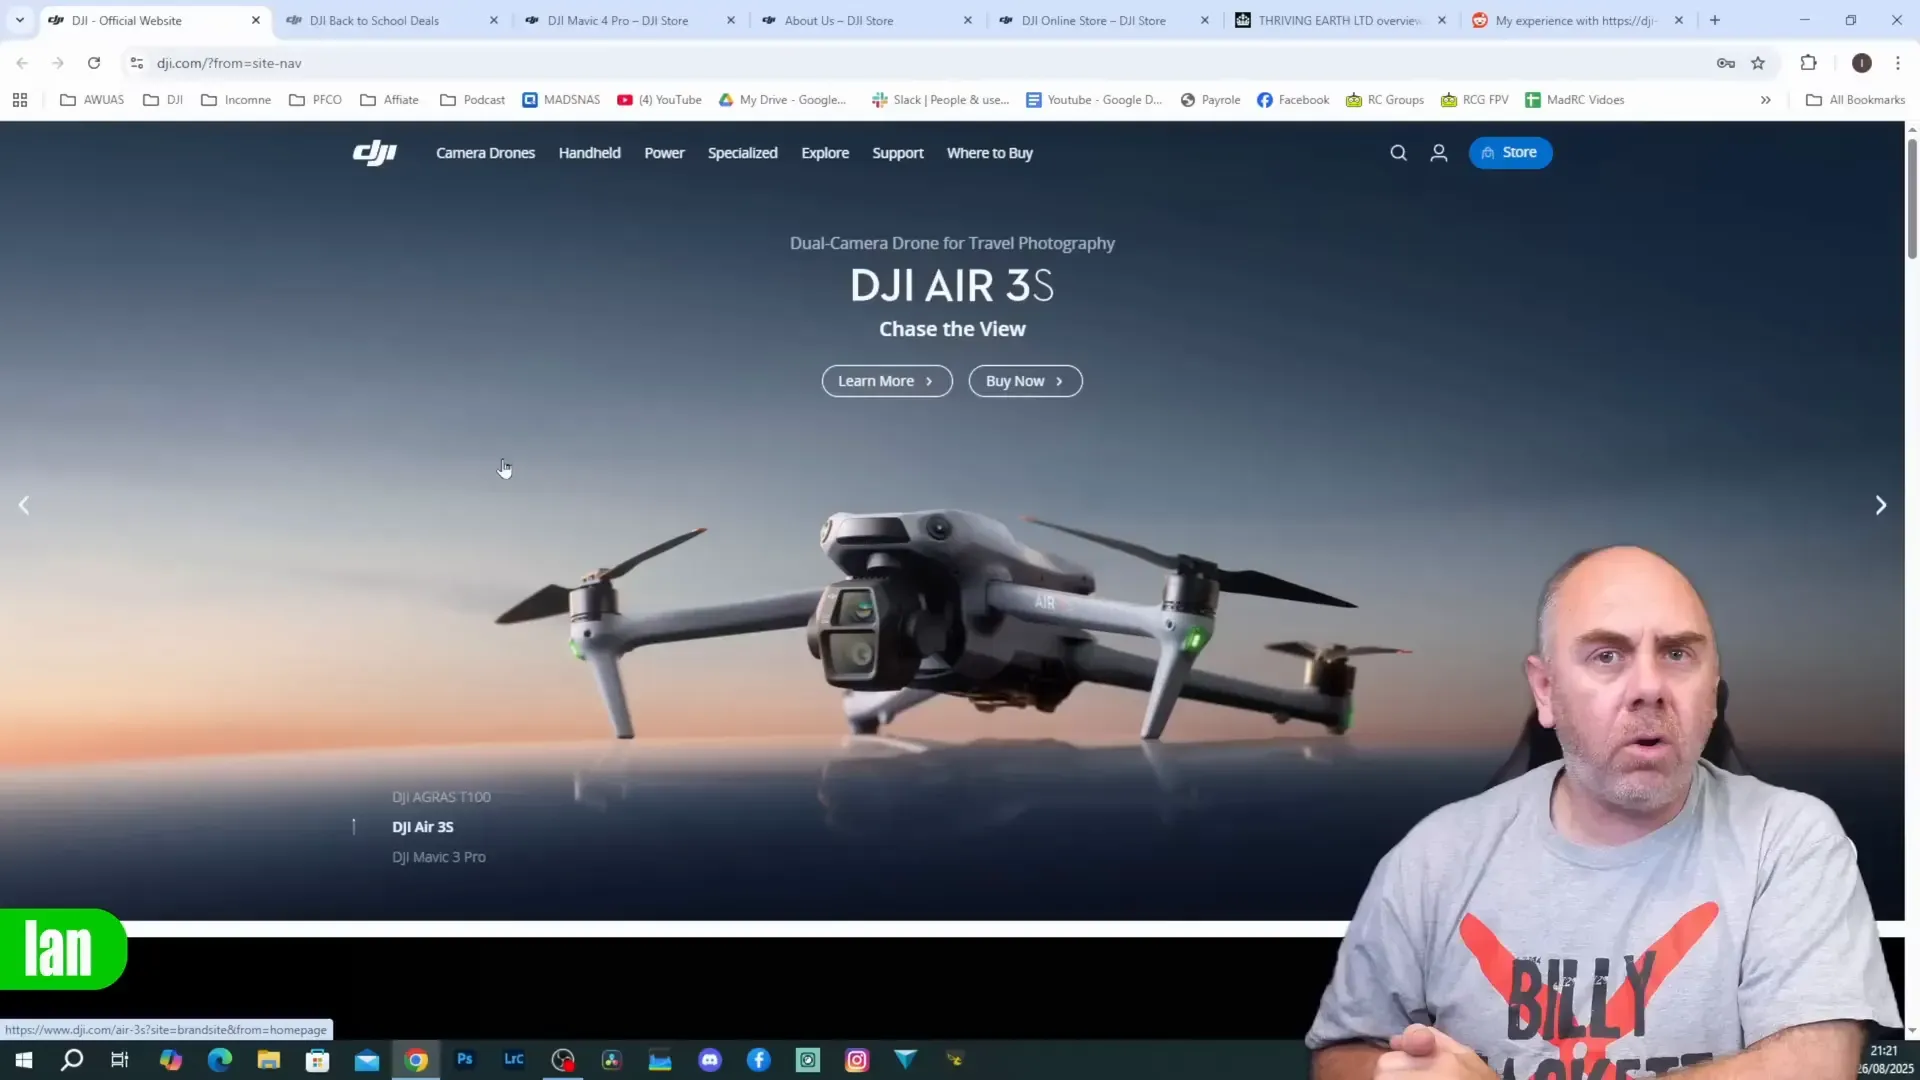Select DJI AGRAS T100 slide
The height and width of the screenshot is (1080, 1920).
(441, 797)
